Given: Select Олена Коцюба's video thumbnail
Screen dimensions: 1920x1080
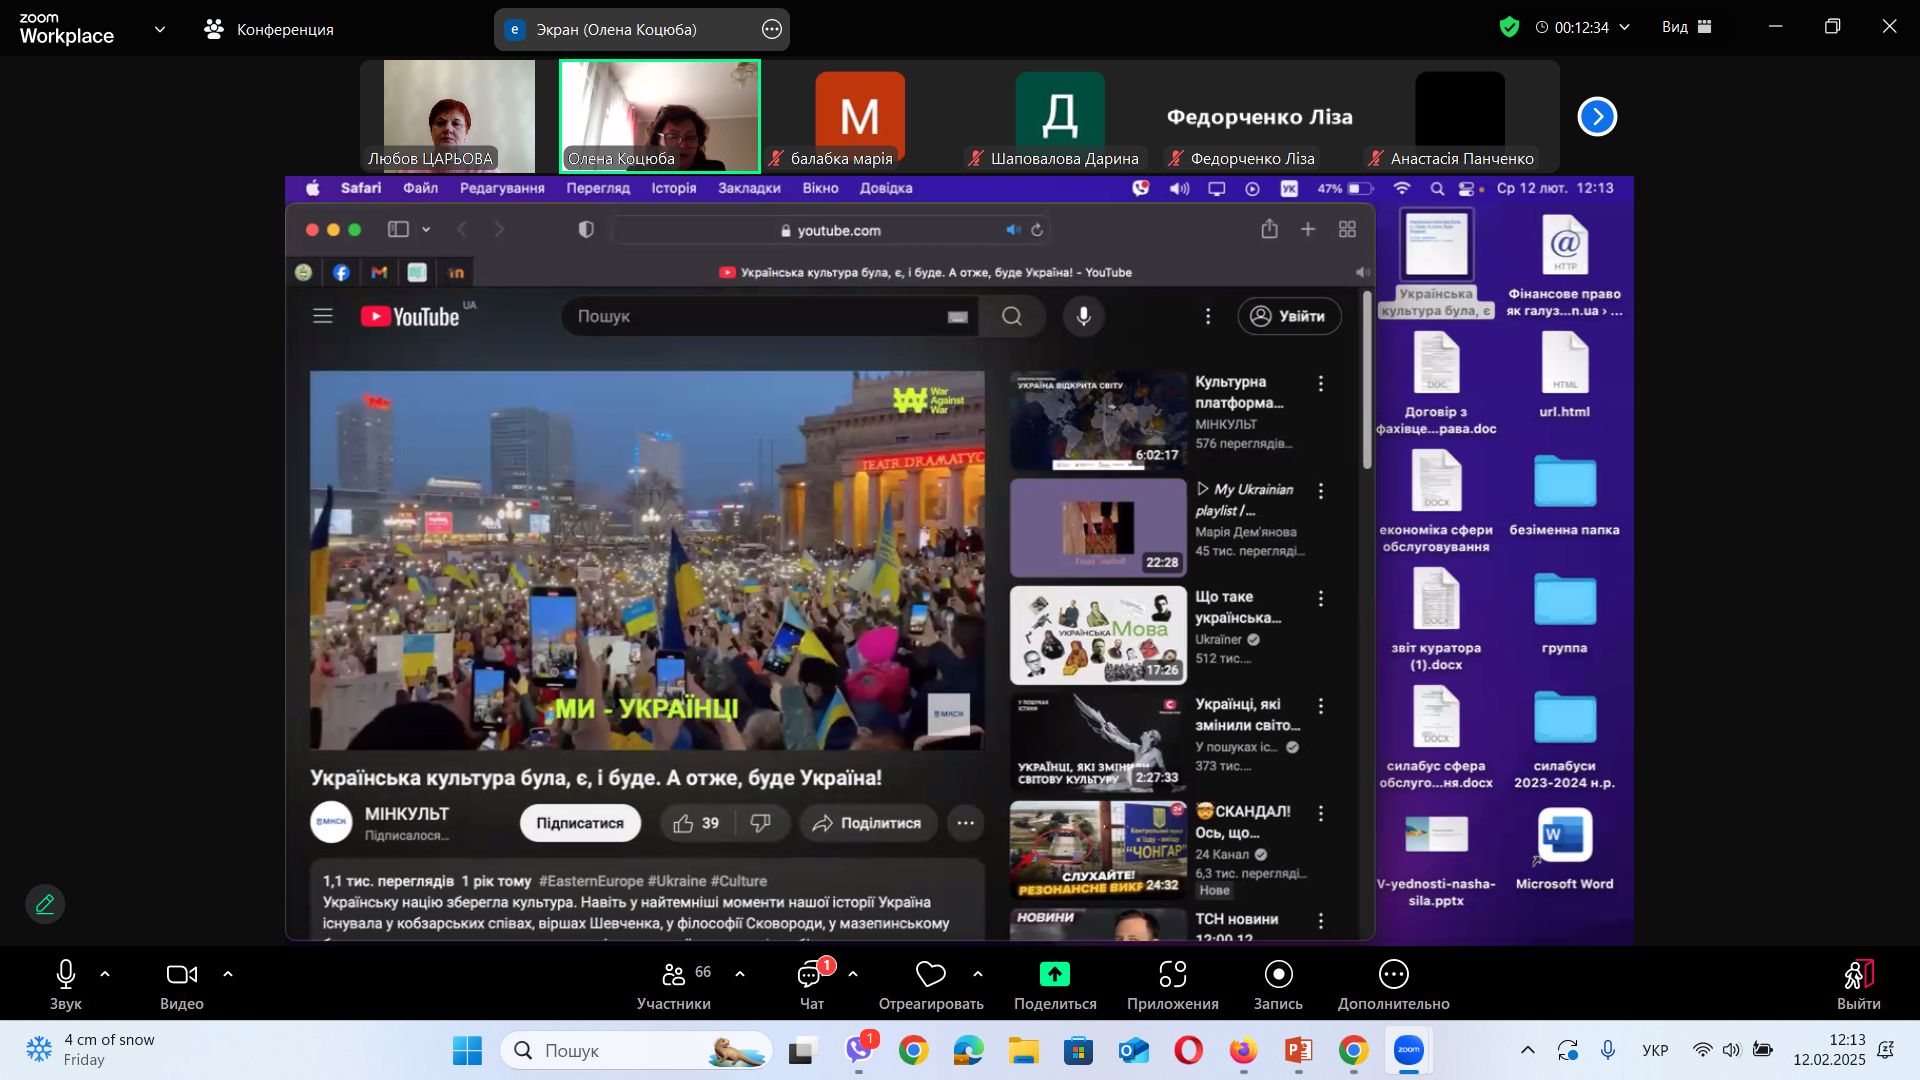Looking at the screenshot, I should click(x=659, y=115).
